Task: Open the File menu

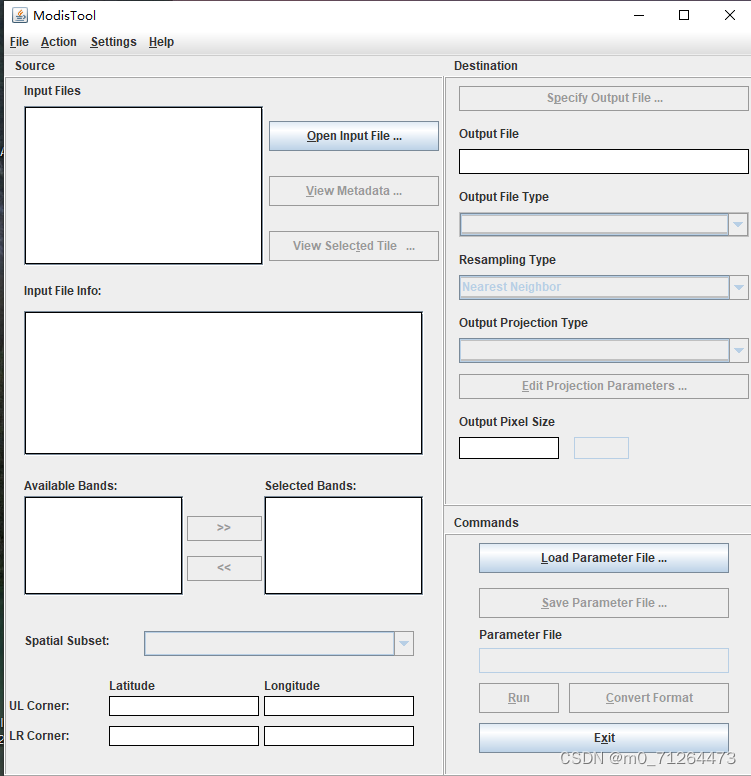Action: click(x=19, y=42)
